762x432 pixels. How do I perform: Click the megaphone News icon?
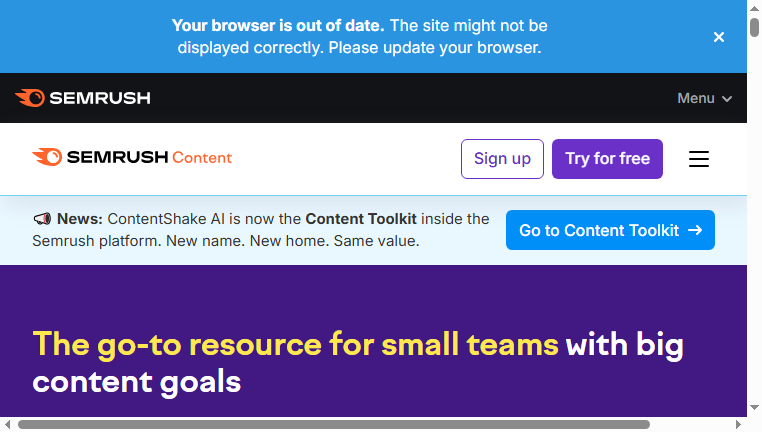click(42, 219)
